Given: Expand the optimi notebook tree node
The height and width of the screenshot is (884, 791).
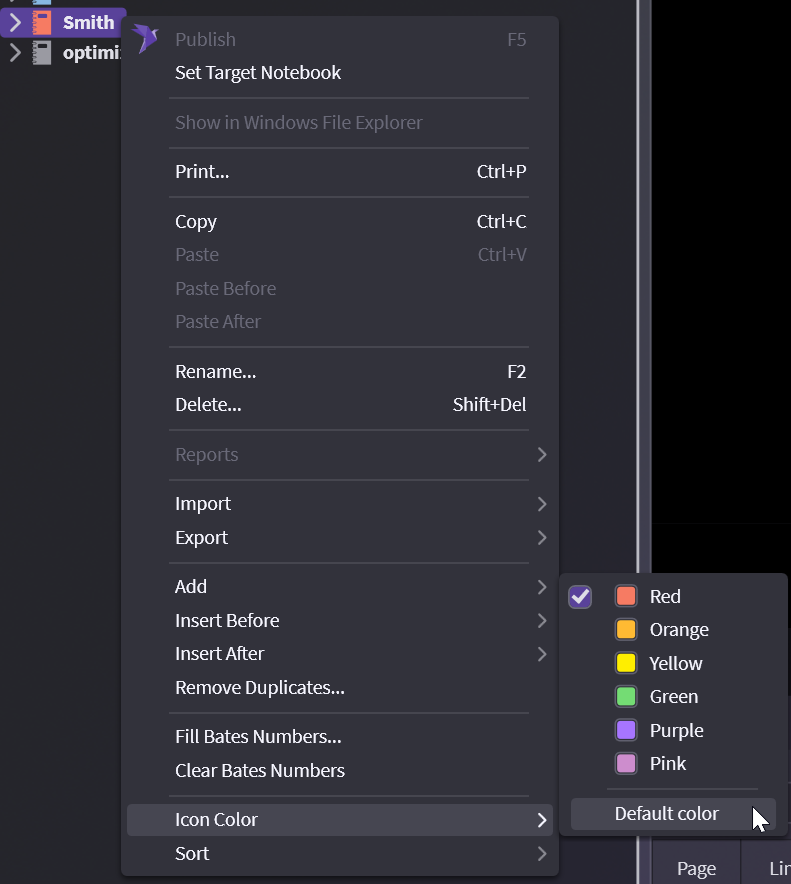Looking at the screenshot, I should pyautogui.click(x=15, y=52).
